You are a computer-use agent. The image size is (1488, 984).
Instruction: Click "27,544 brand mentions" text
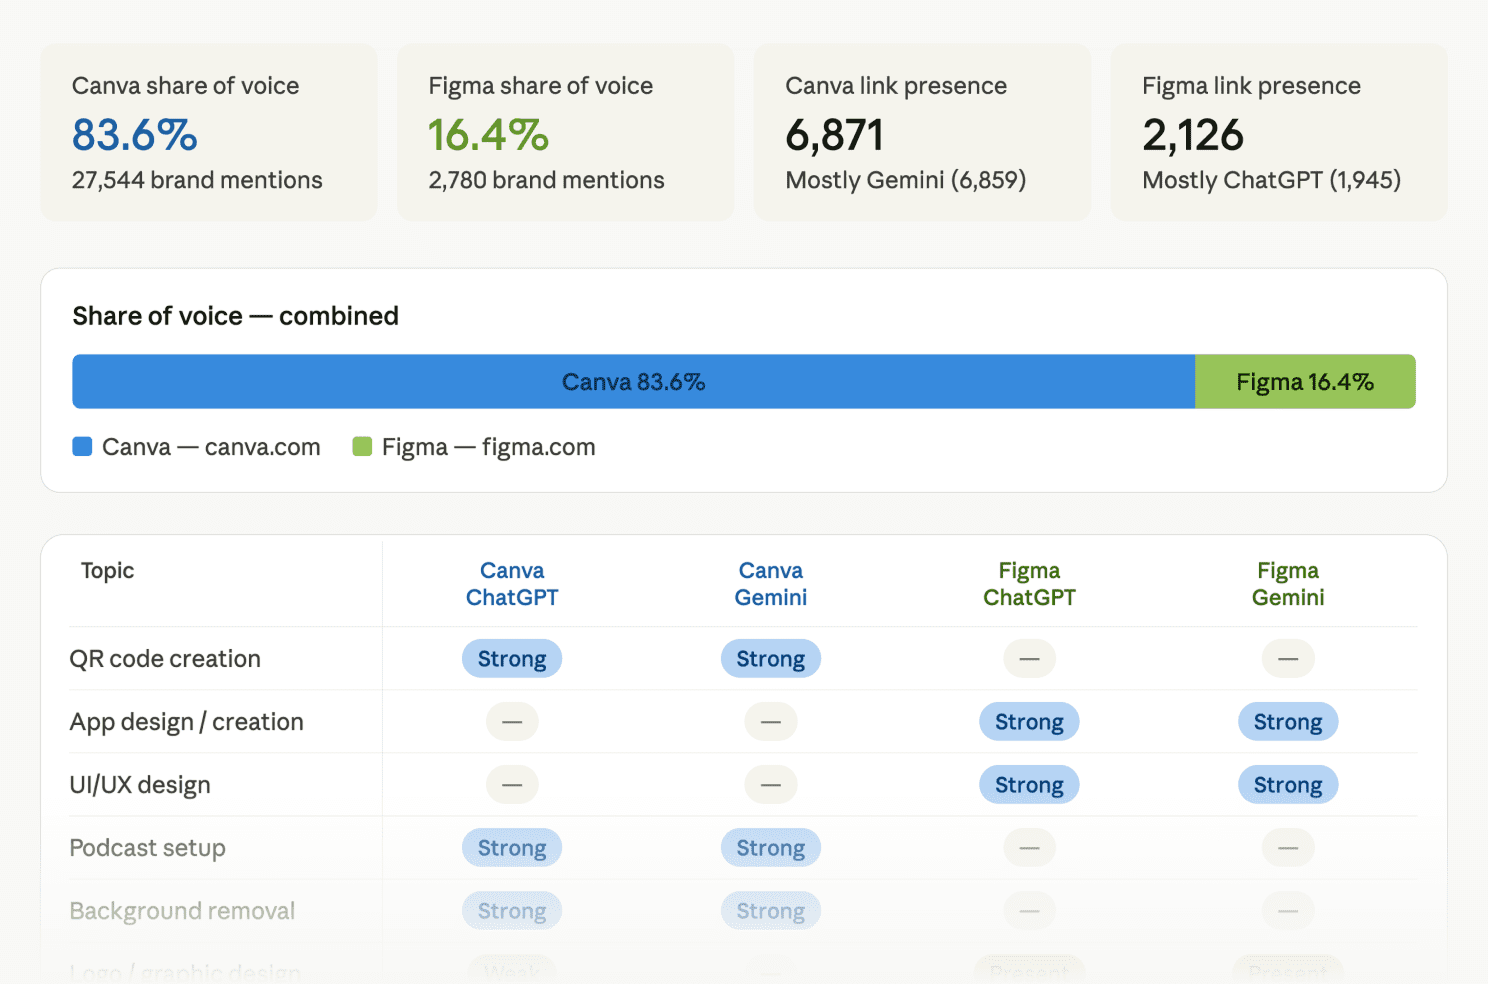tap(197, 180)
